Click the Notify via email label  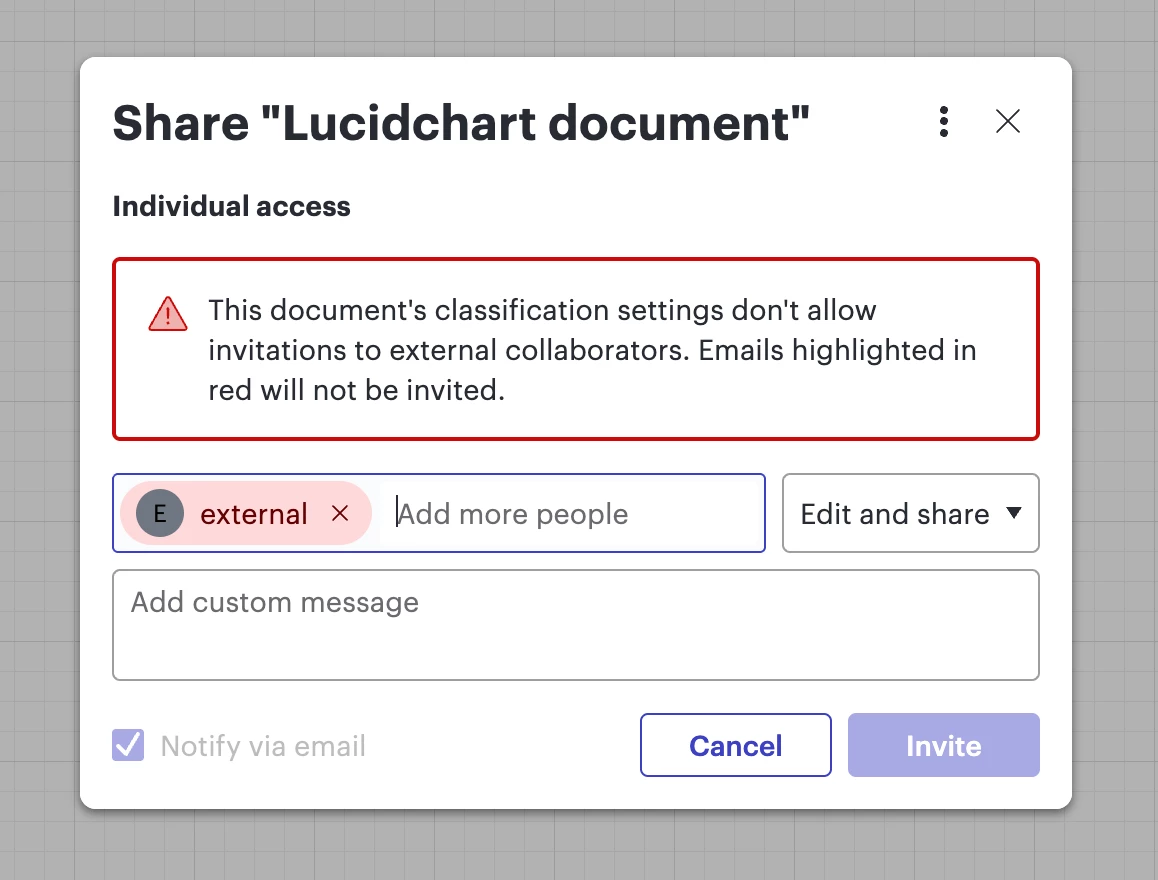click(263, 746)
